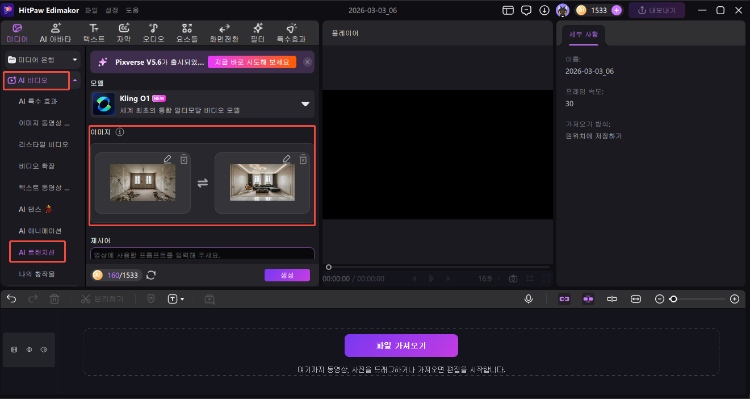Add a marker with the pin icon
The width and height of the screenshot is (750, 399).
[x=151, y=299]
